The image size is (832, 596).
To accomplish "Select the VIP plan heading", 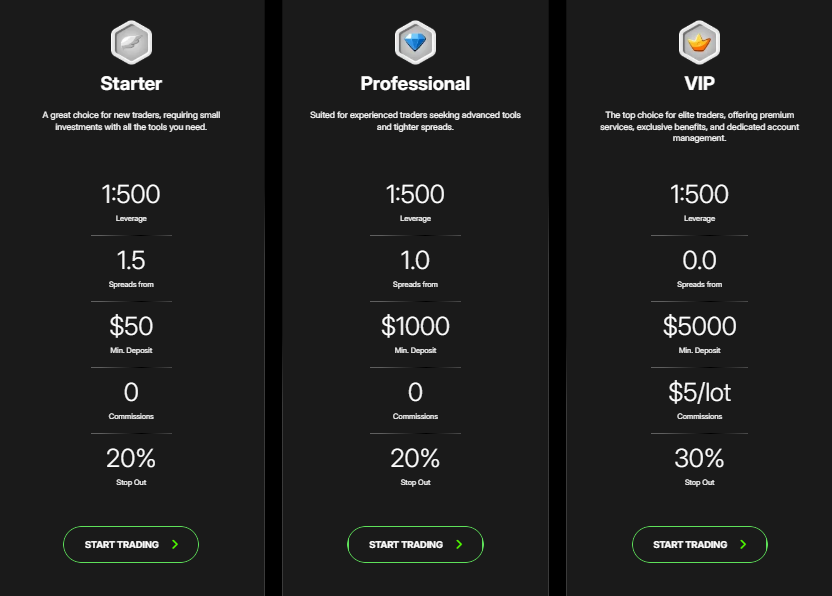I will 699,83.
